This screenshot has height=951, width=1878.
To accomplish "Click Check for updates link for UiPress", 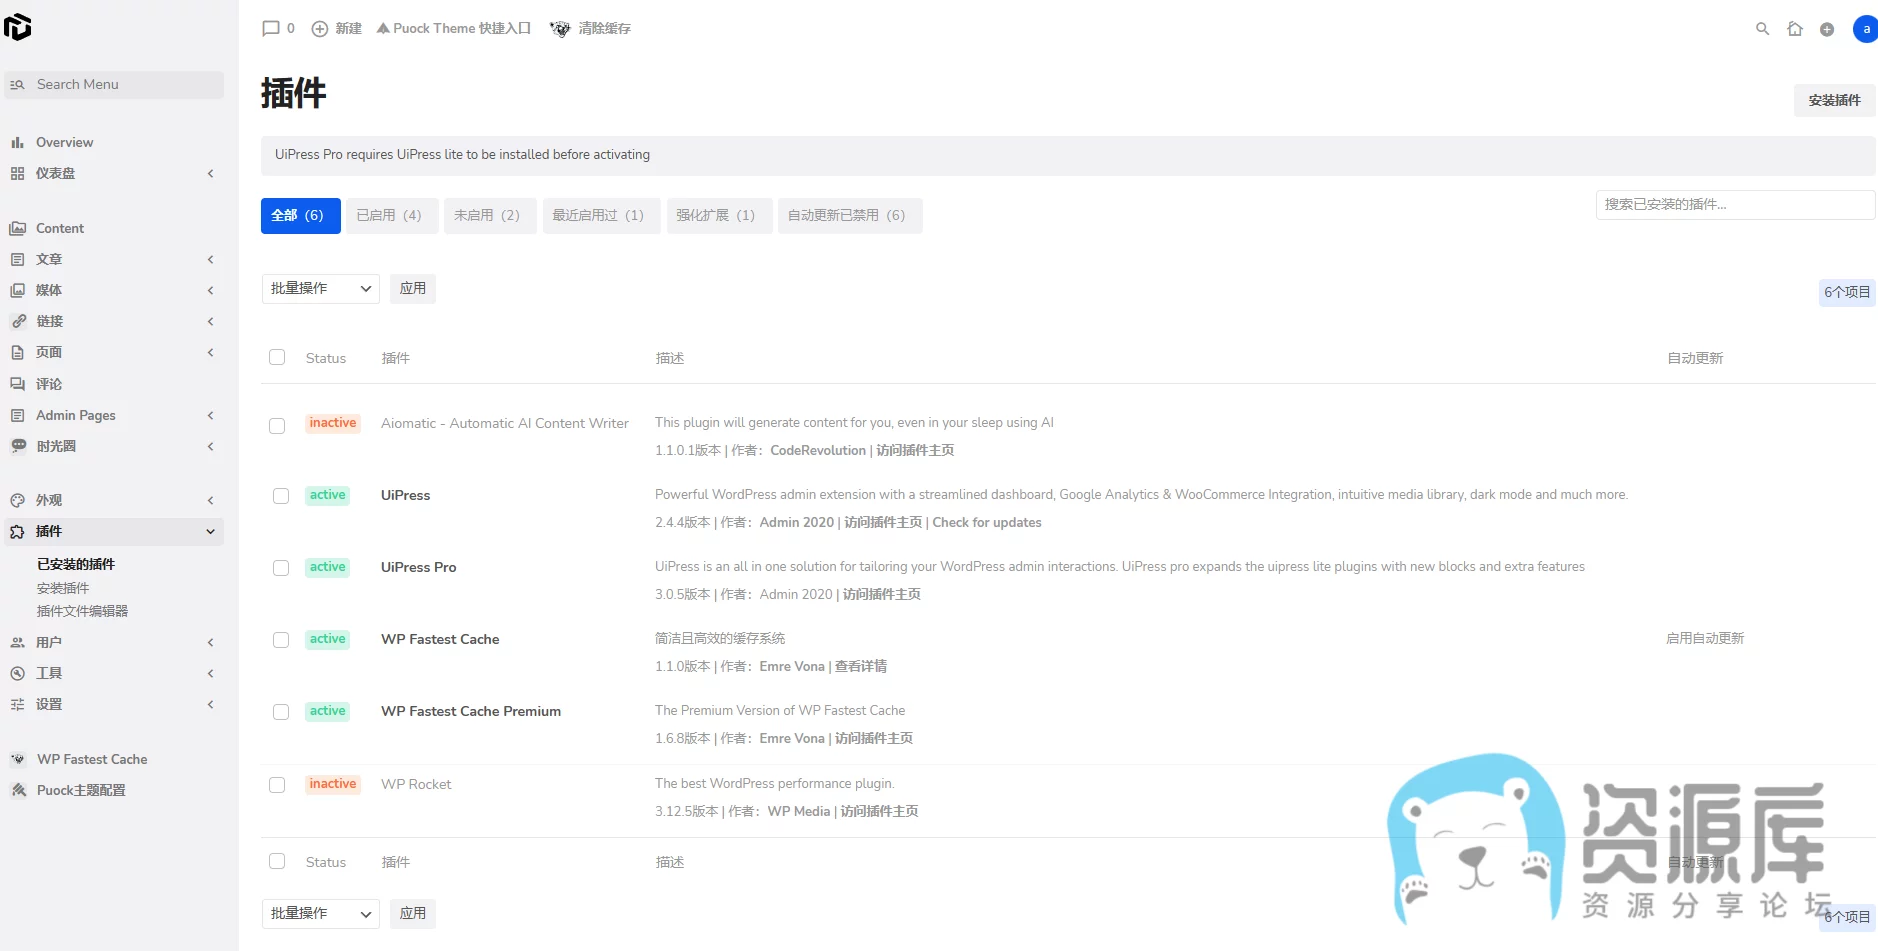I will [986, 523].
